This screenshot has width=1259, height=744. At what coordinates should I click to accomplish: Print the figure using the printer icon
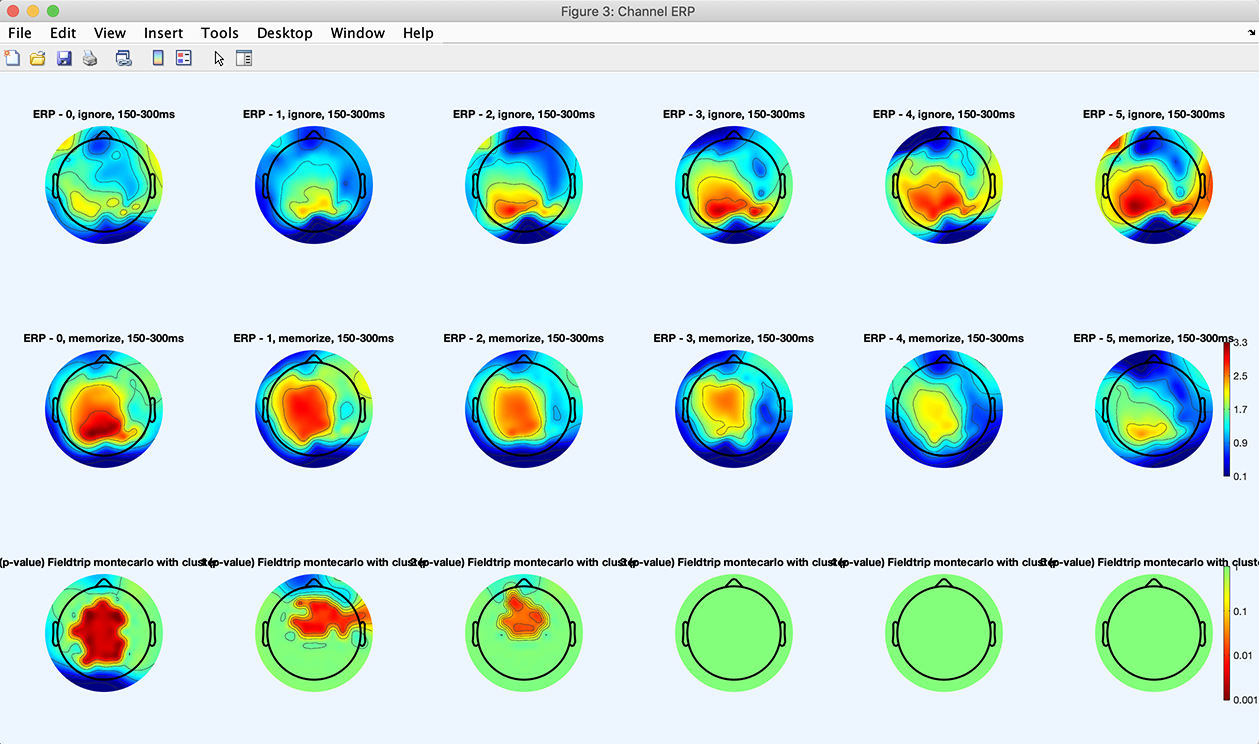90,58
